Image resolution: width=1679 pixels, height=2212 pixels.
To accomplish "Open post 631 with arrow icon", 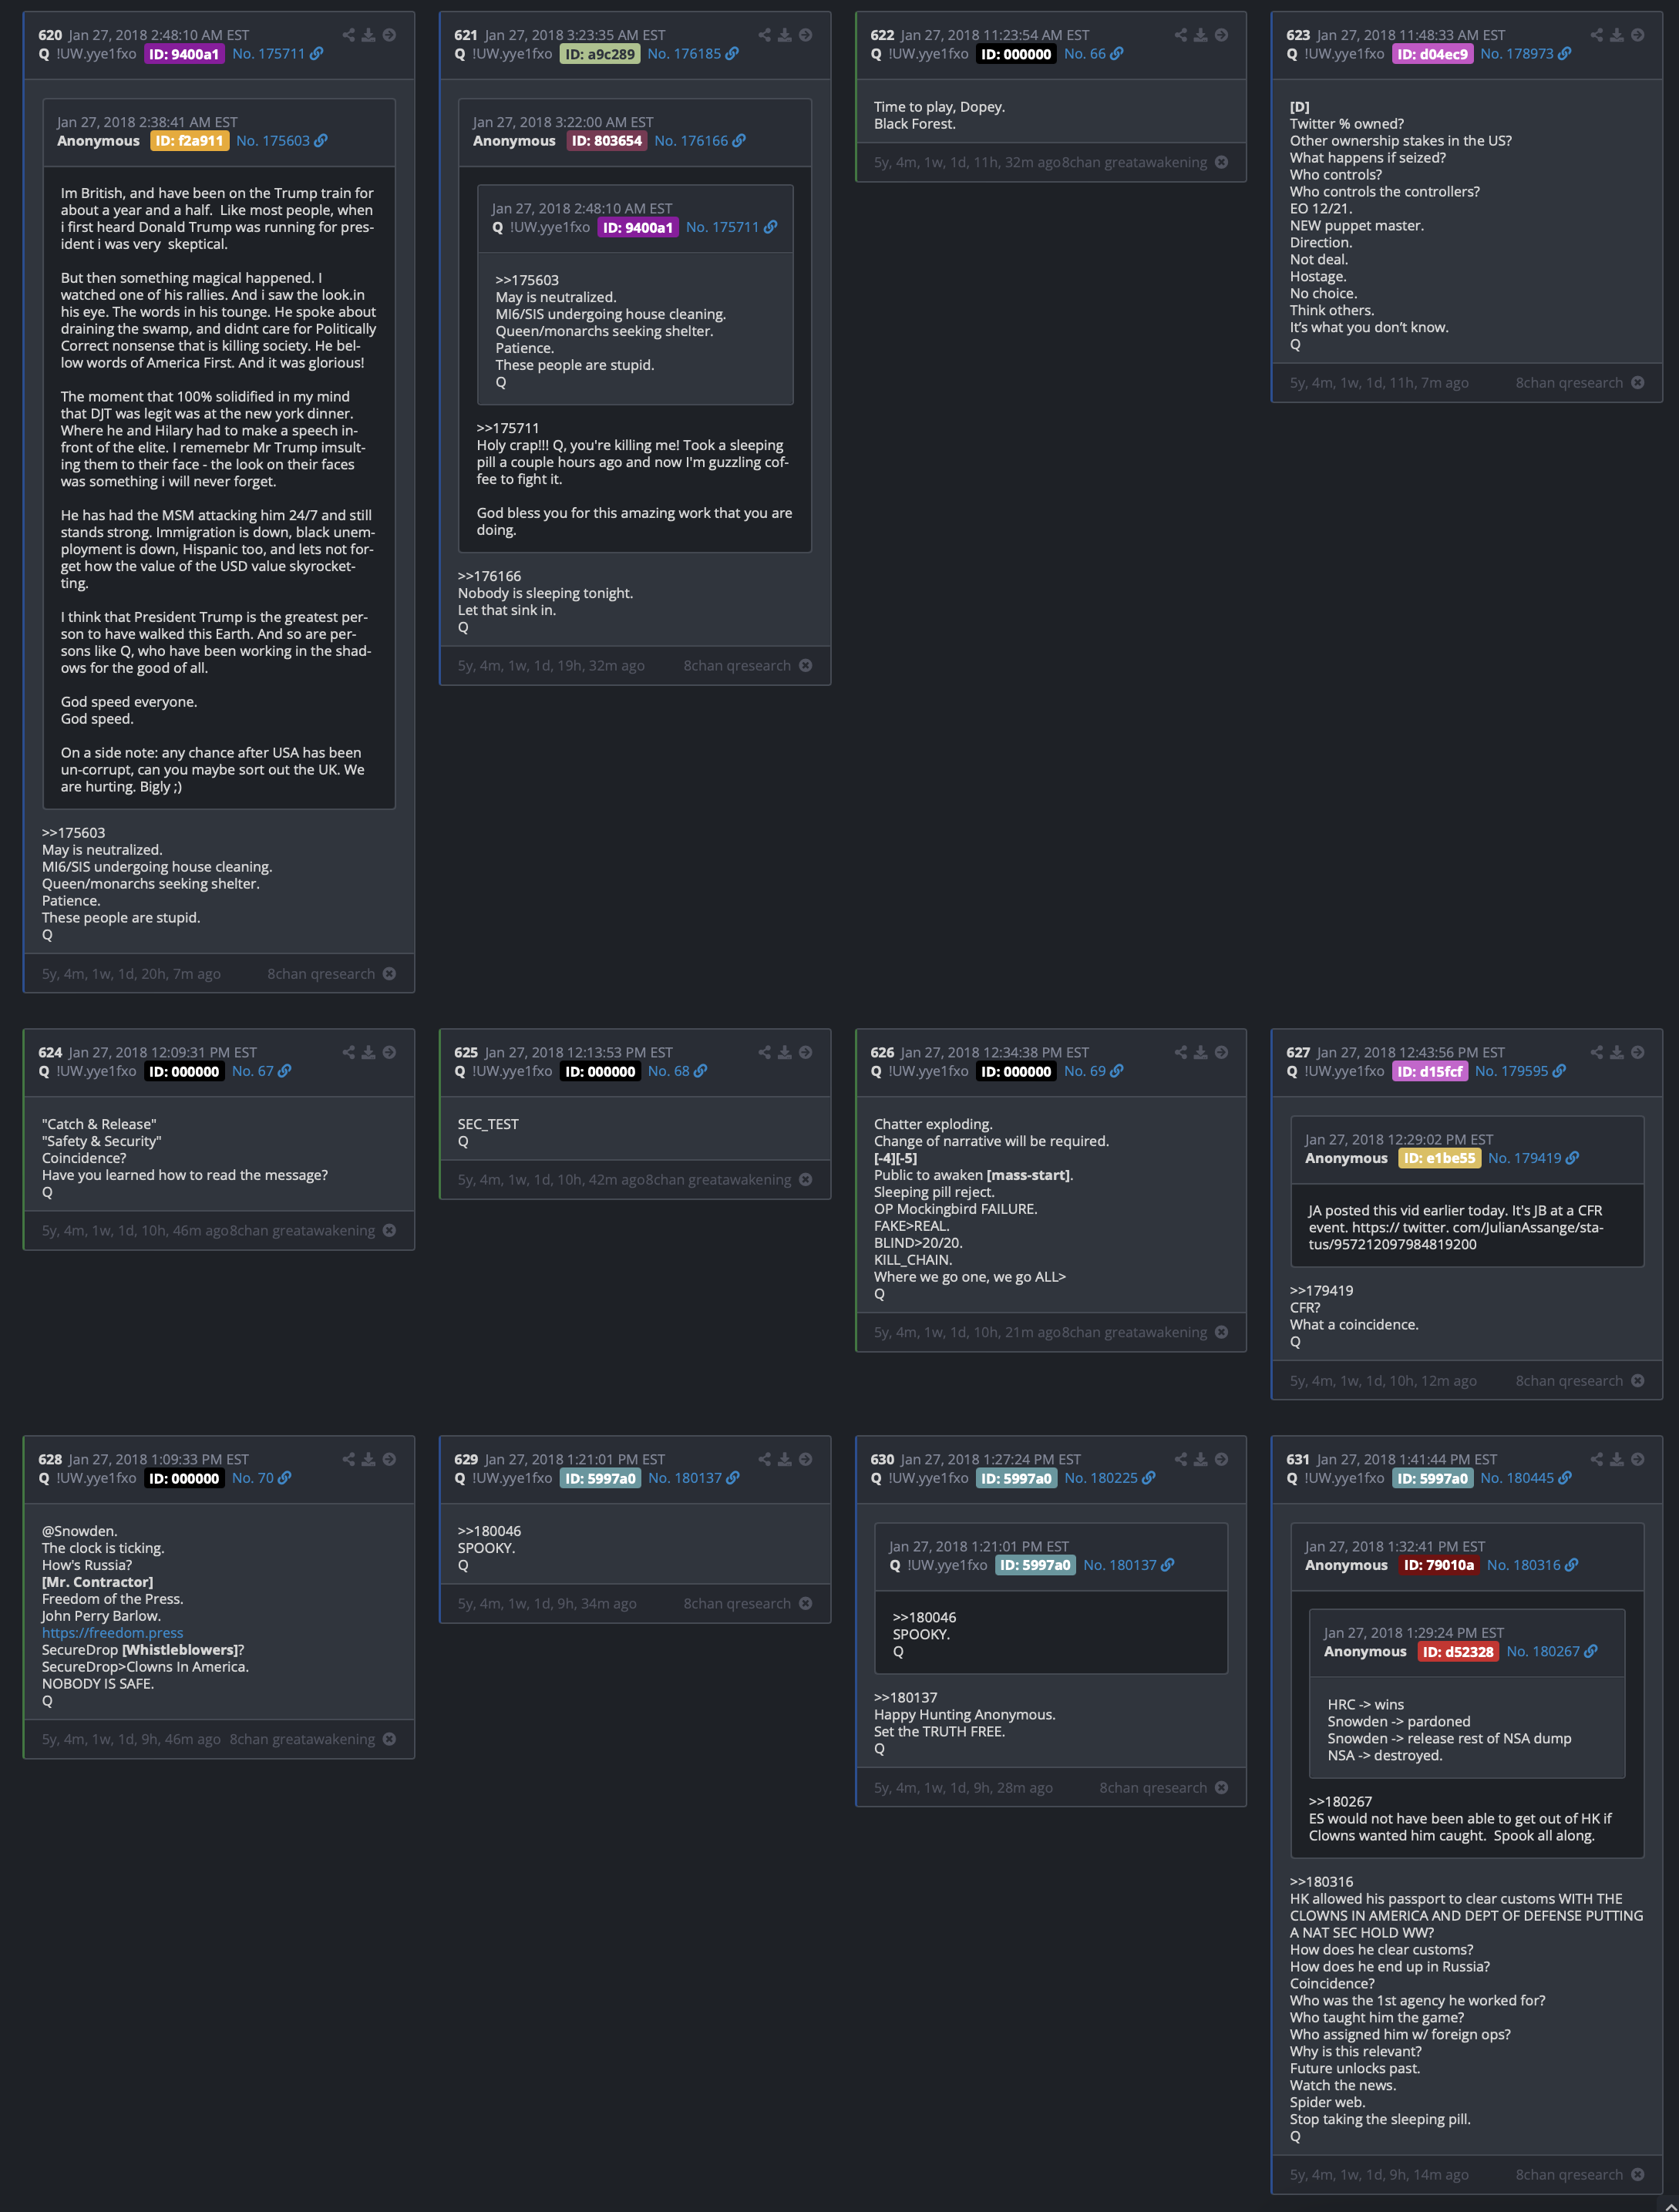I will point(1638,1459).
